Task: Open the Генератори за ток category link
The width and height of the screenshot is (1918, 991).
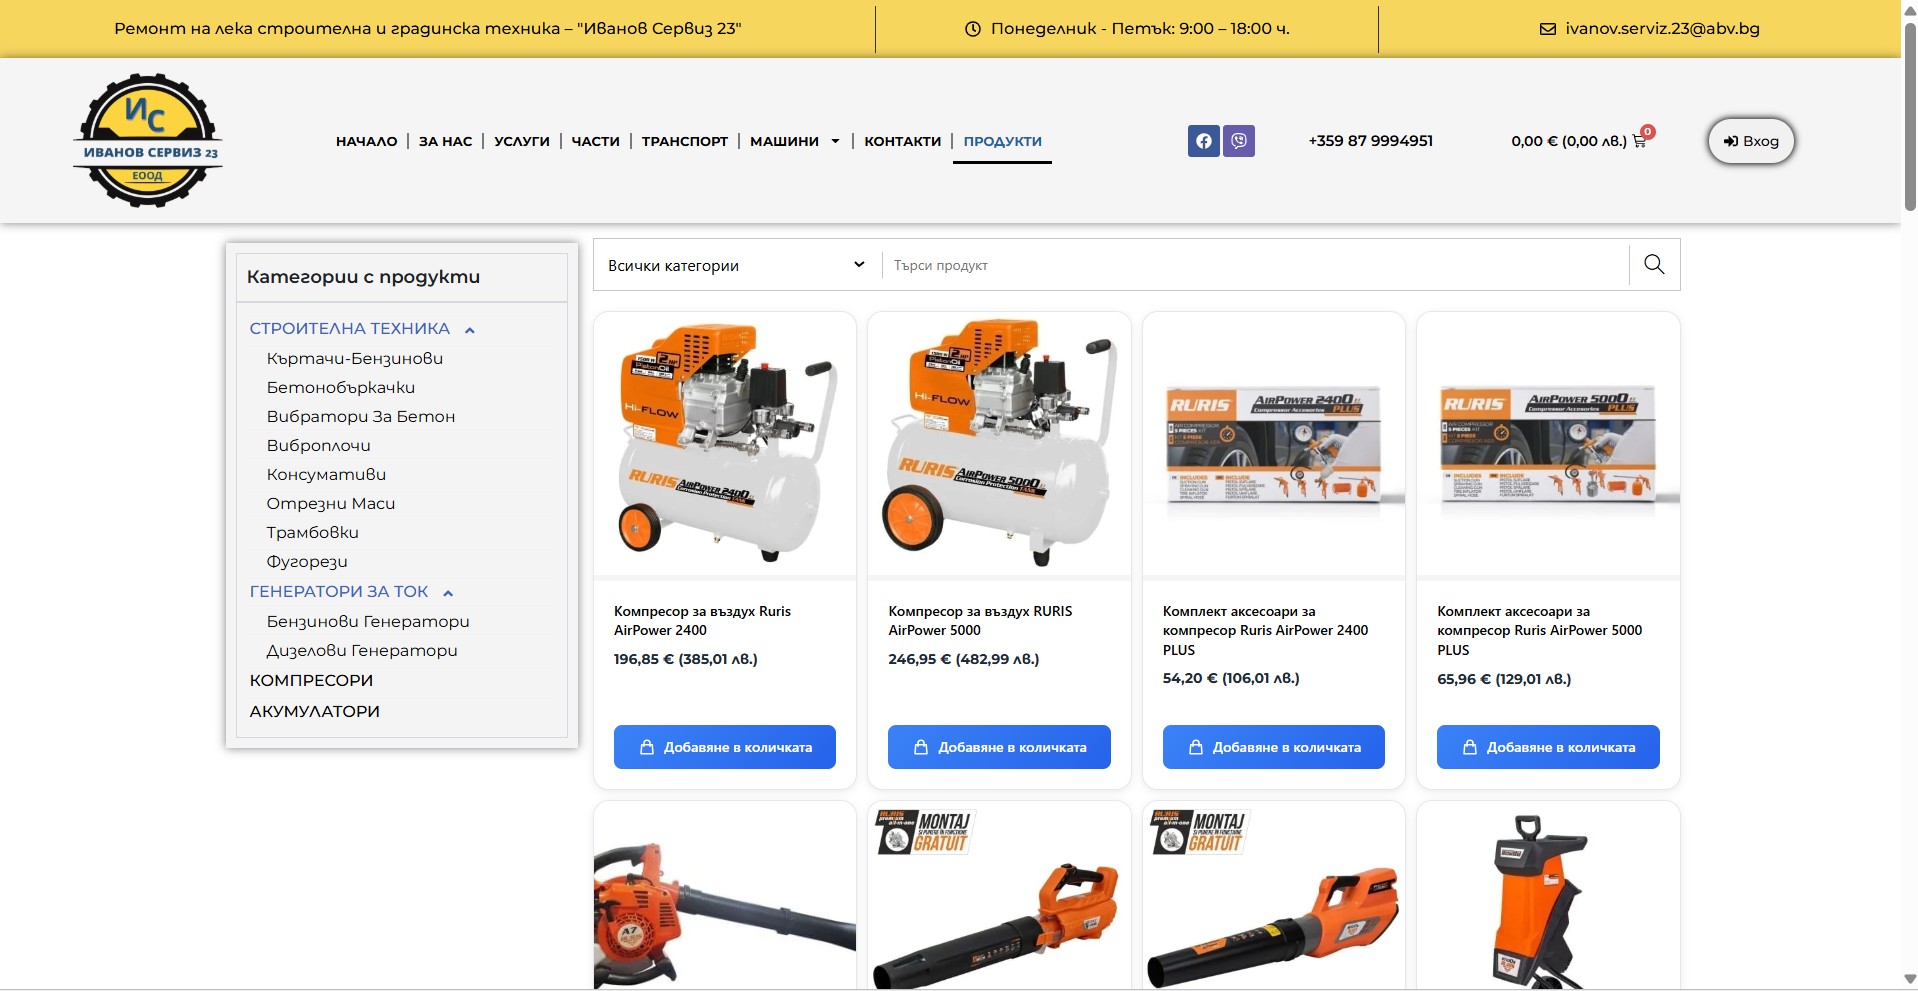Action: tap(338, 591)
